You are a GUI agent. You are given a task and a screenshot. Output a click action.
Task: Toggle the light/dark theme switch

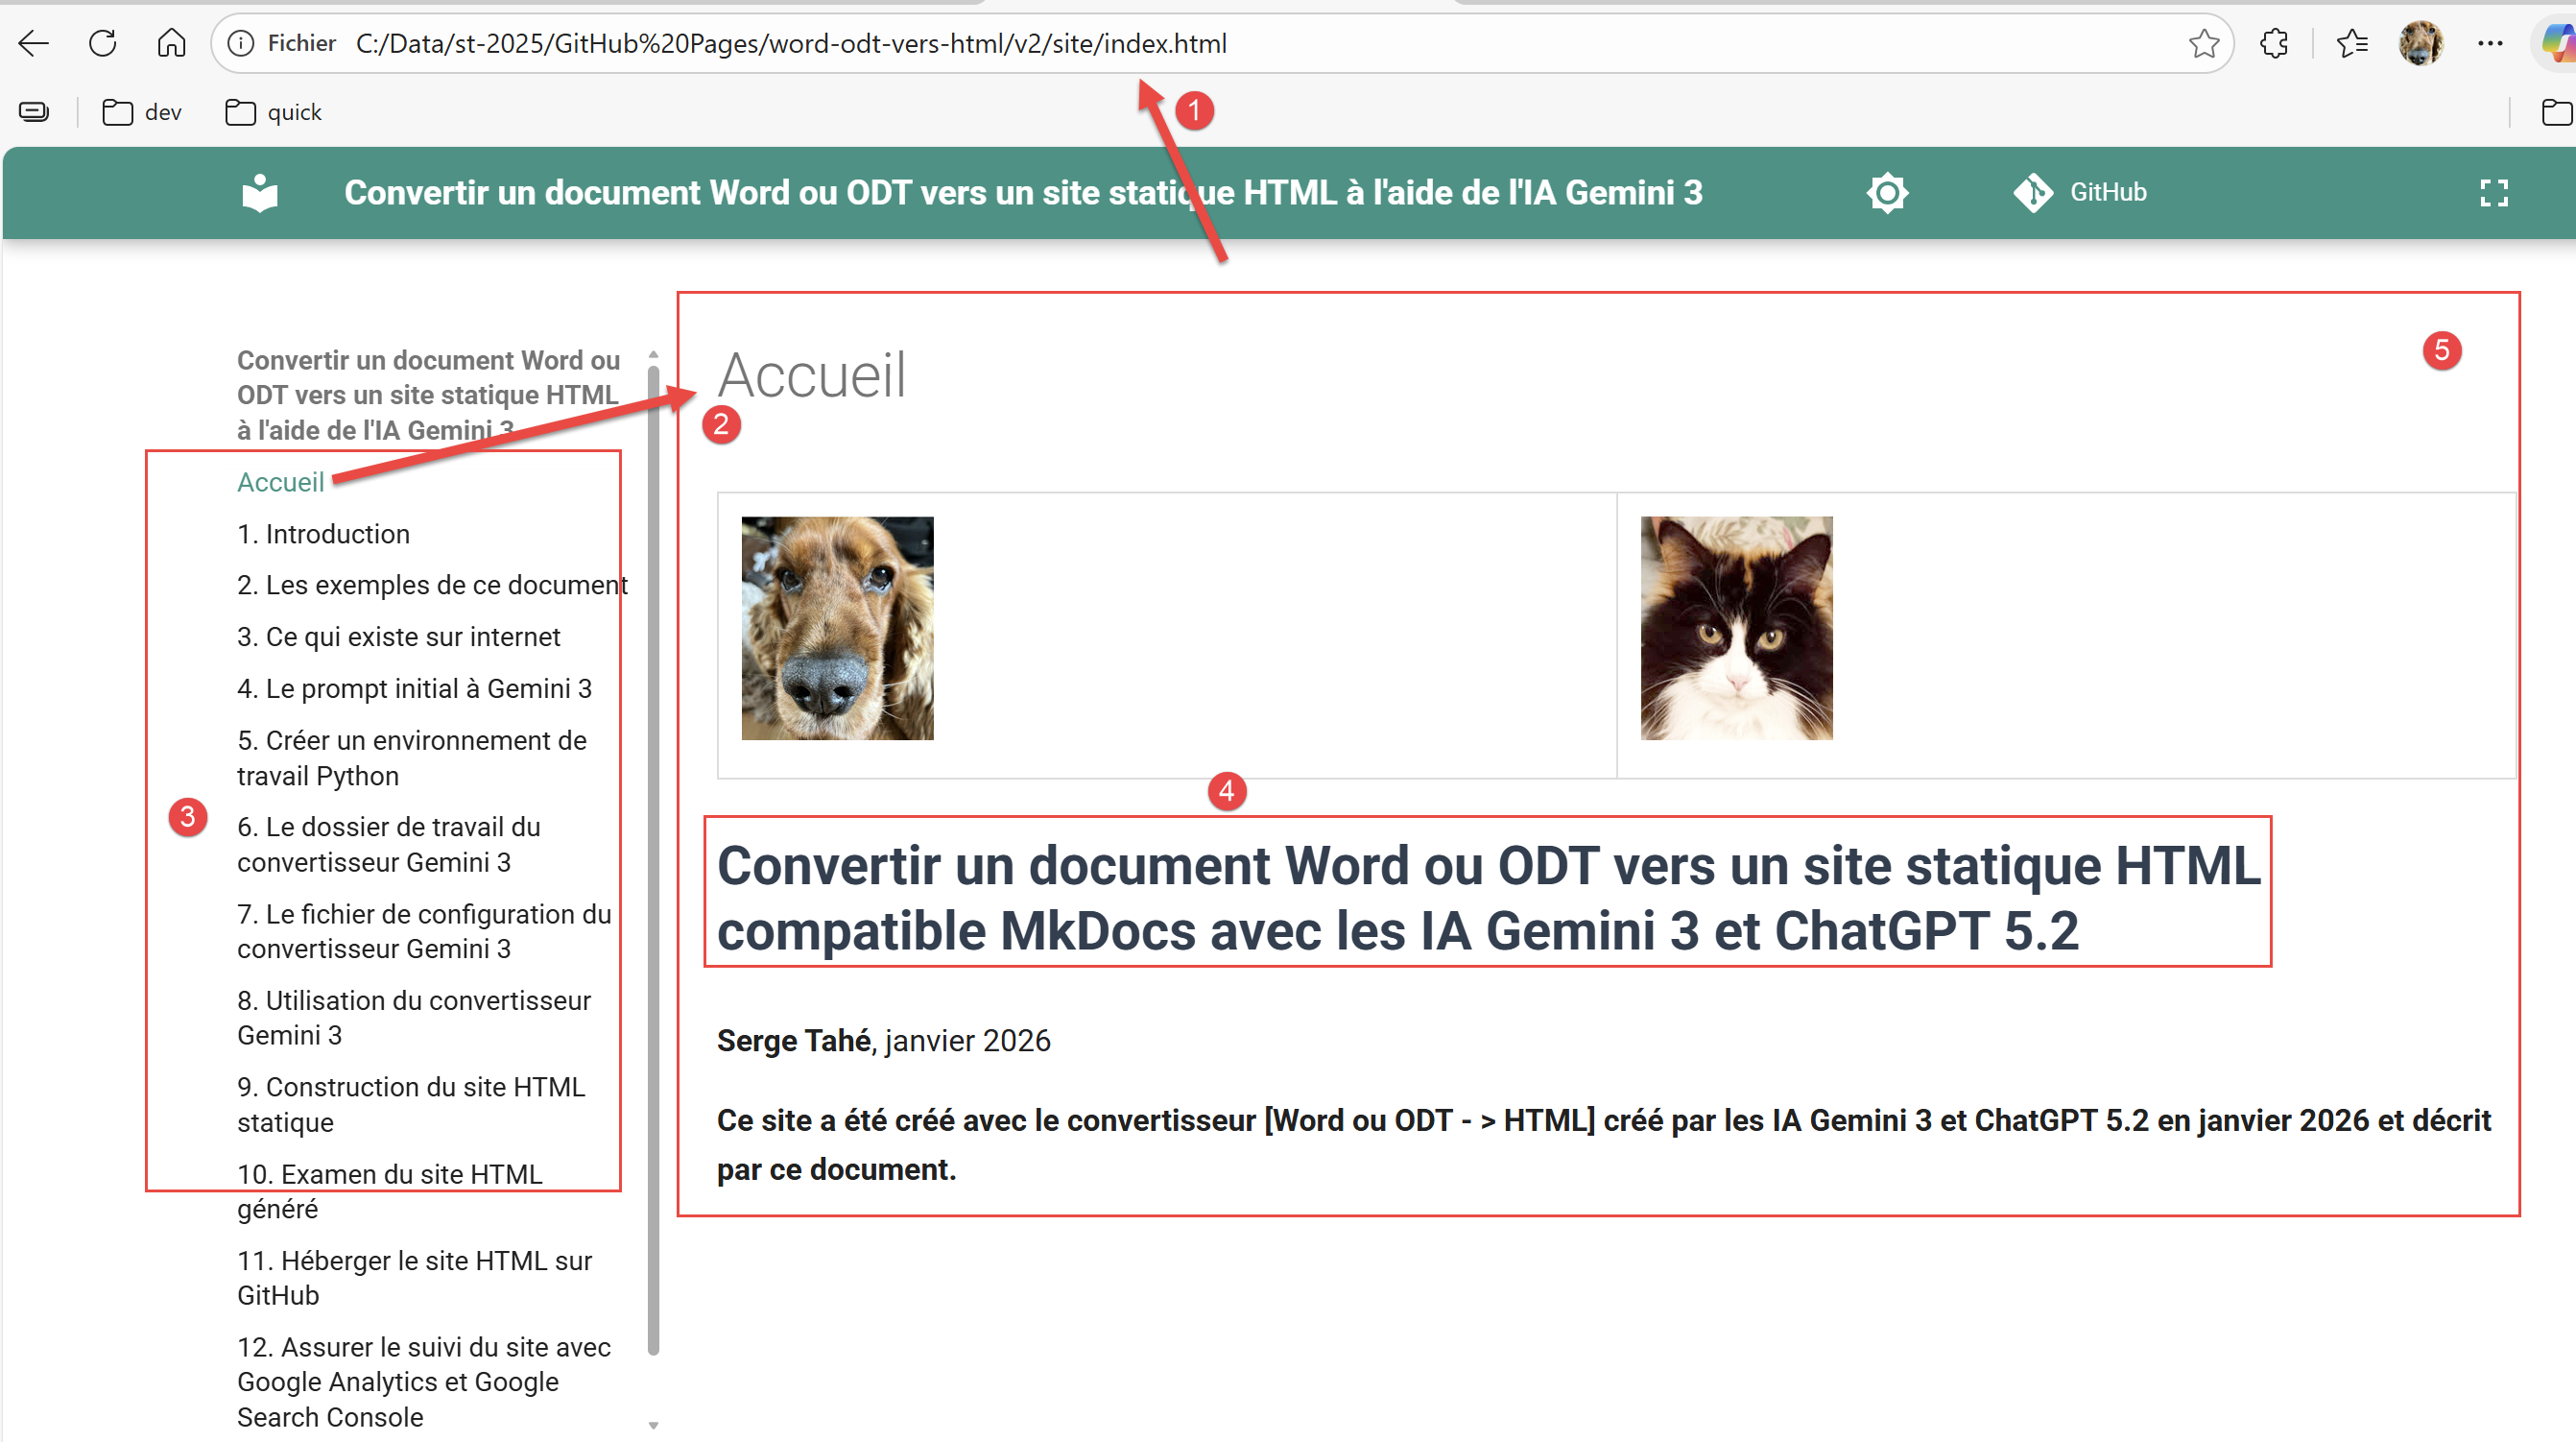click(1887, 193)
